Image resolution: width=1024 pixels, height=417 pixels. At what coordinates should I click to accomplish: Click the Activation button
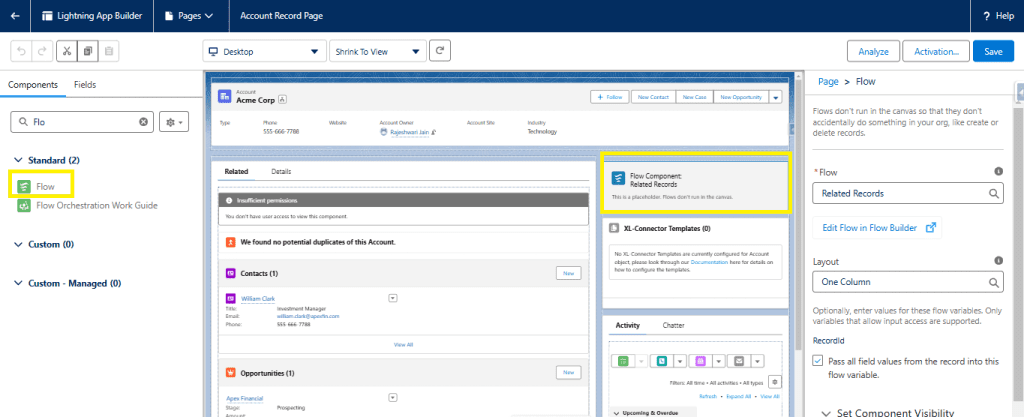(936, 52)
